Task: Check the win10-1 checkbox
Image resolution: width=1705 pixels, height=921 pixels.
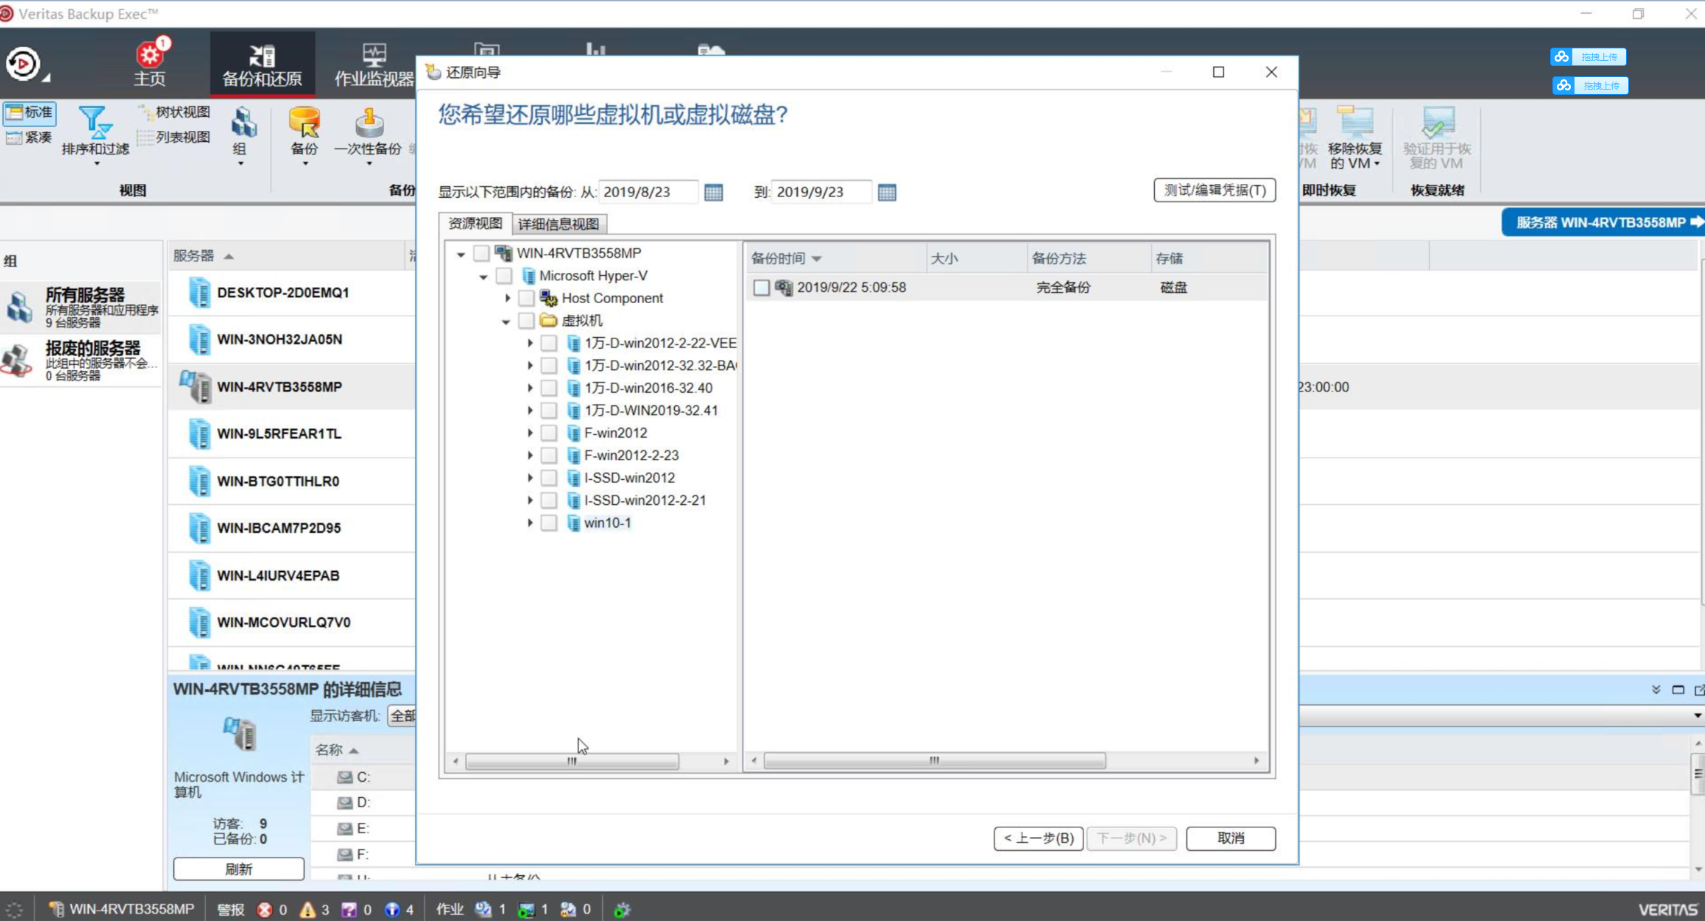Action: [x=549, y=523]
